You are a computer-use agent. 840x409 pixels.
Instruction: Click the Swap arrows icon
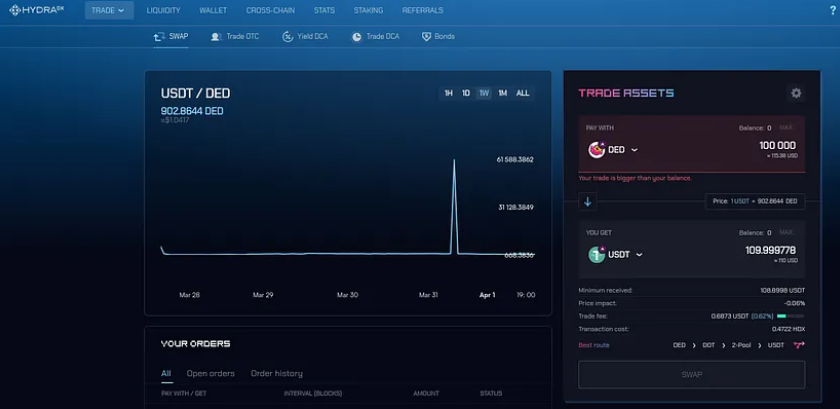[159, 37]
